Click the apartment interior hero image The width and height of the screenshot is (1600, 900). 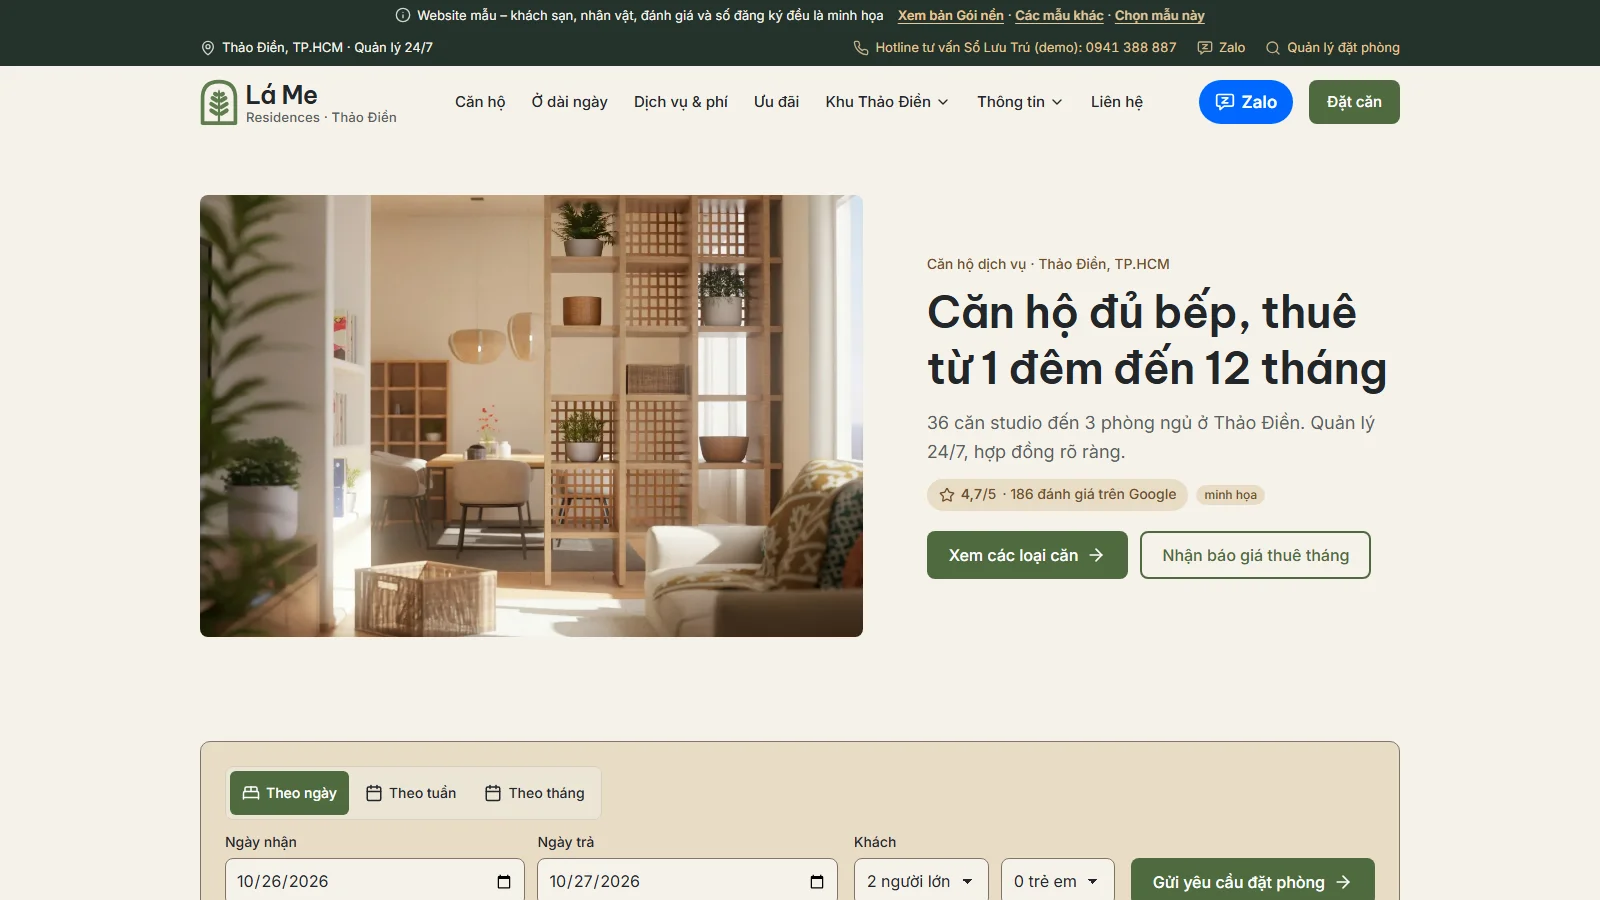[x=531, y=416]
